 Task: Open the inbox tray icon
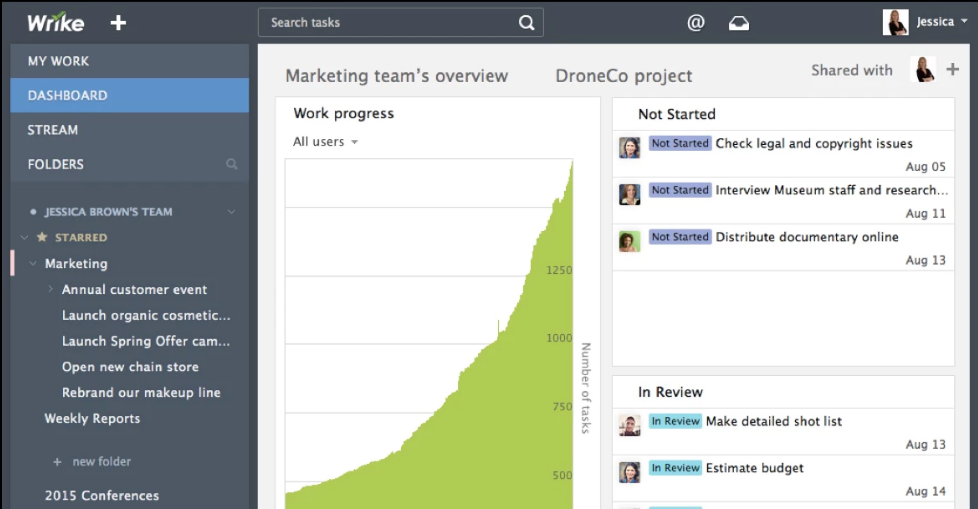[738, 23]
